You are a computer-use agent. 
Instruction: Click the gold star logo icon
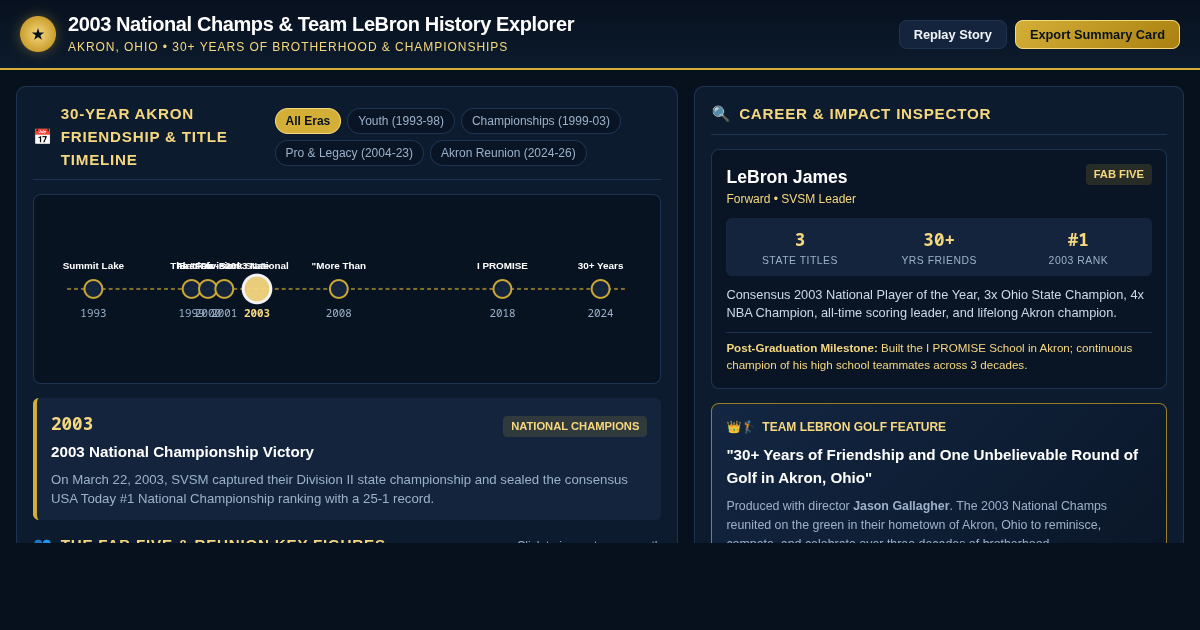tap(38, 34)
